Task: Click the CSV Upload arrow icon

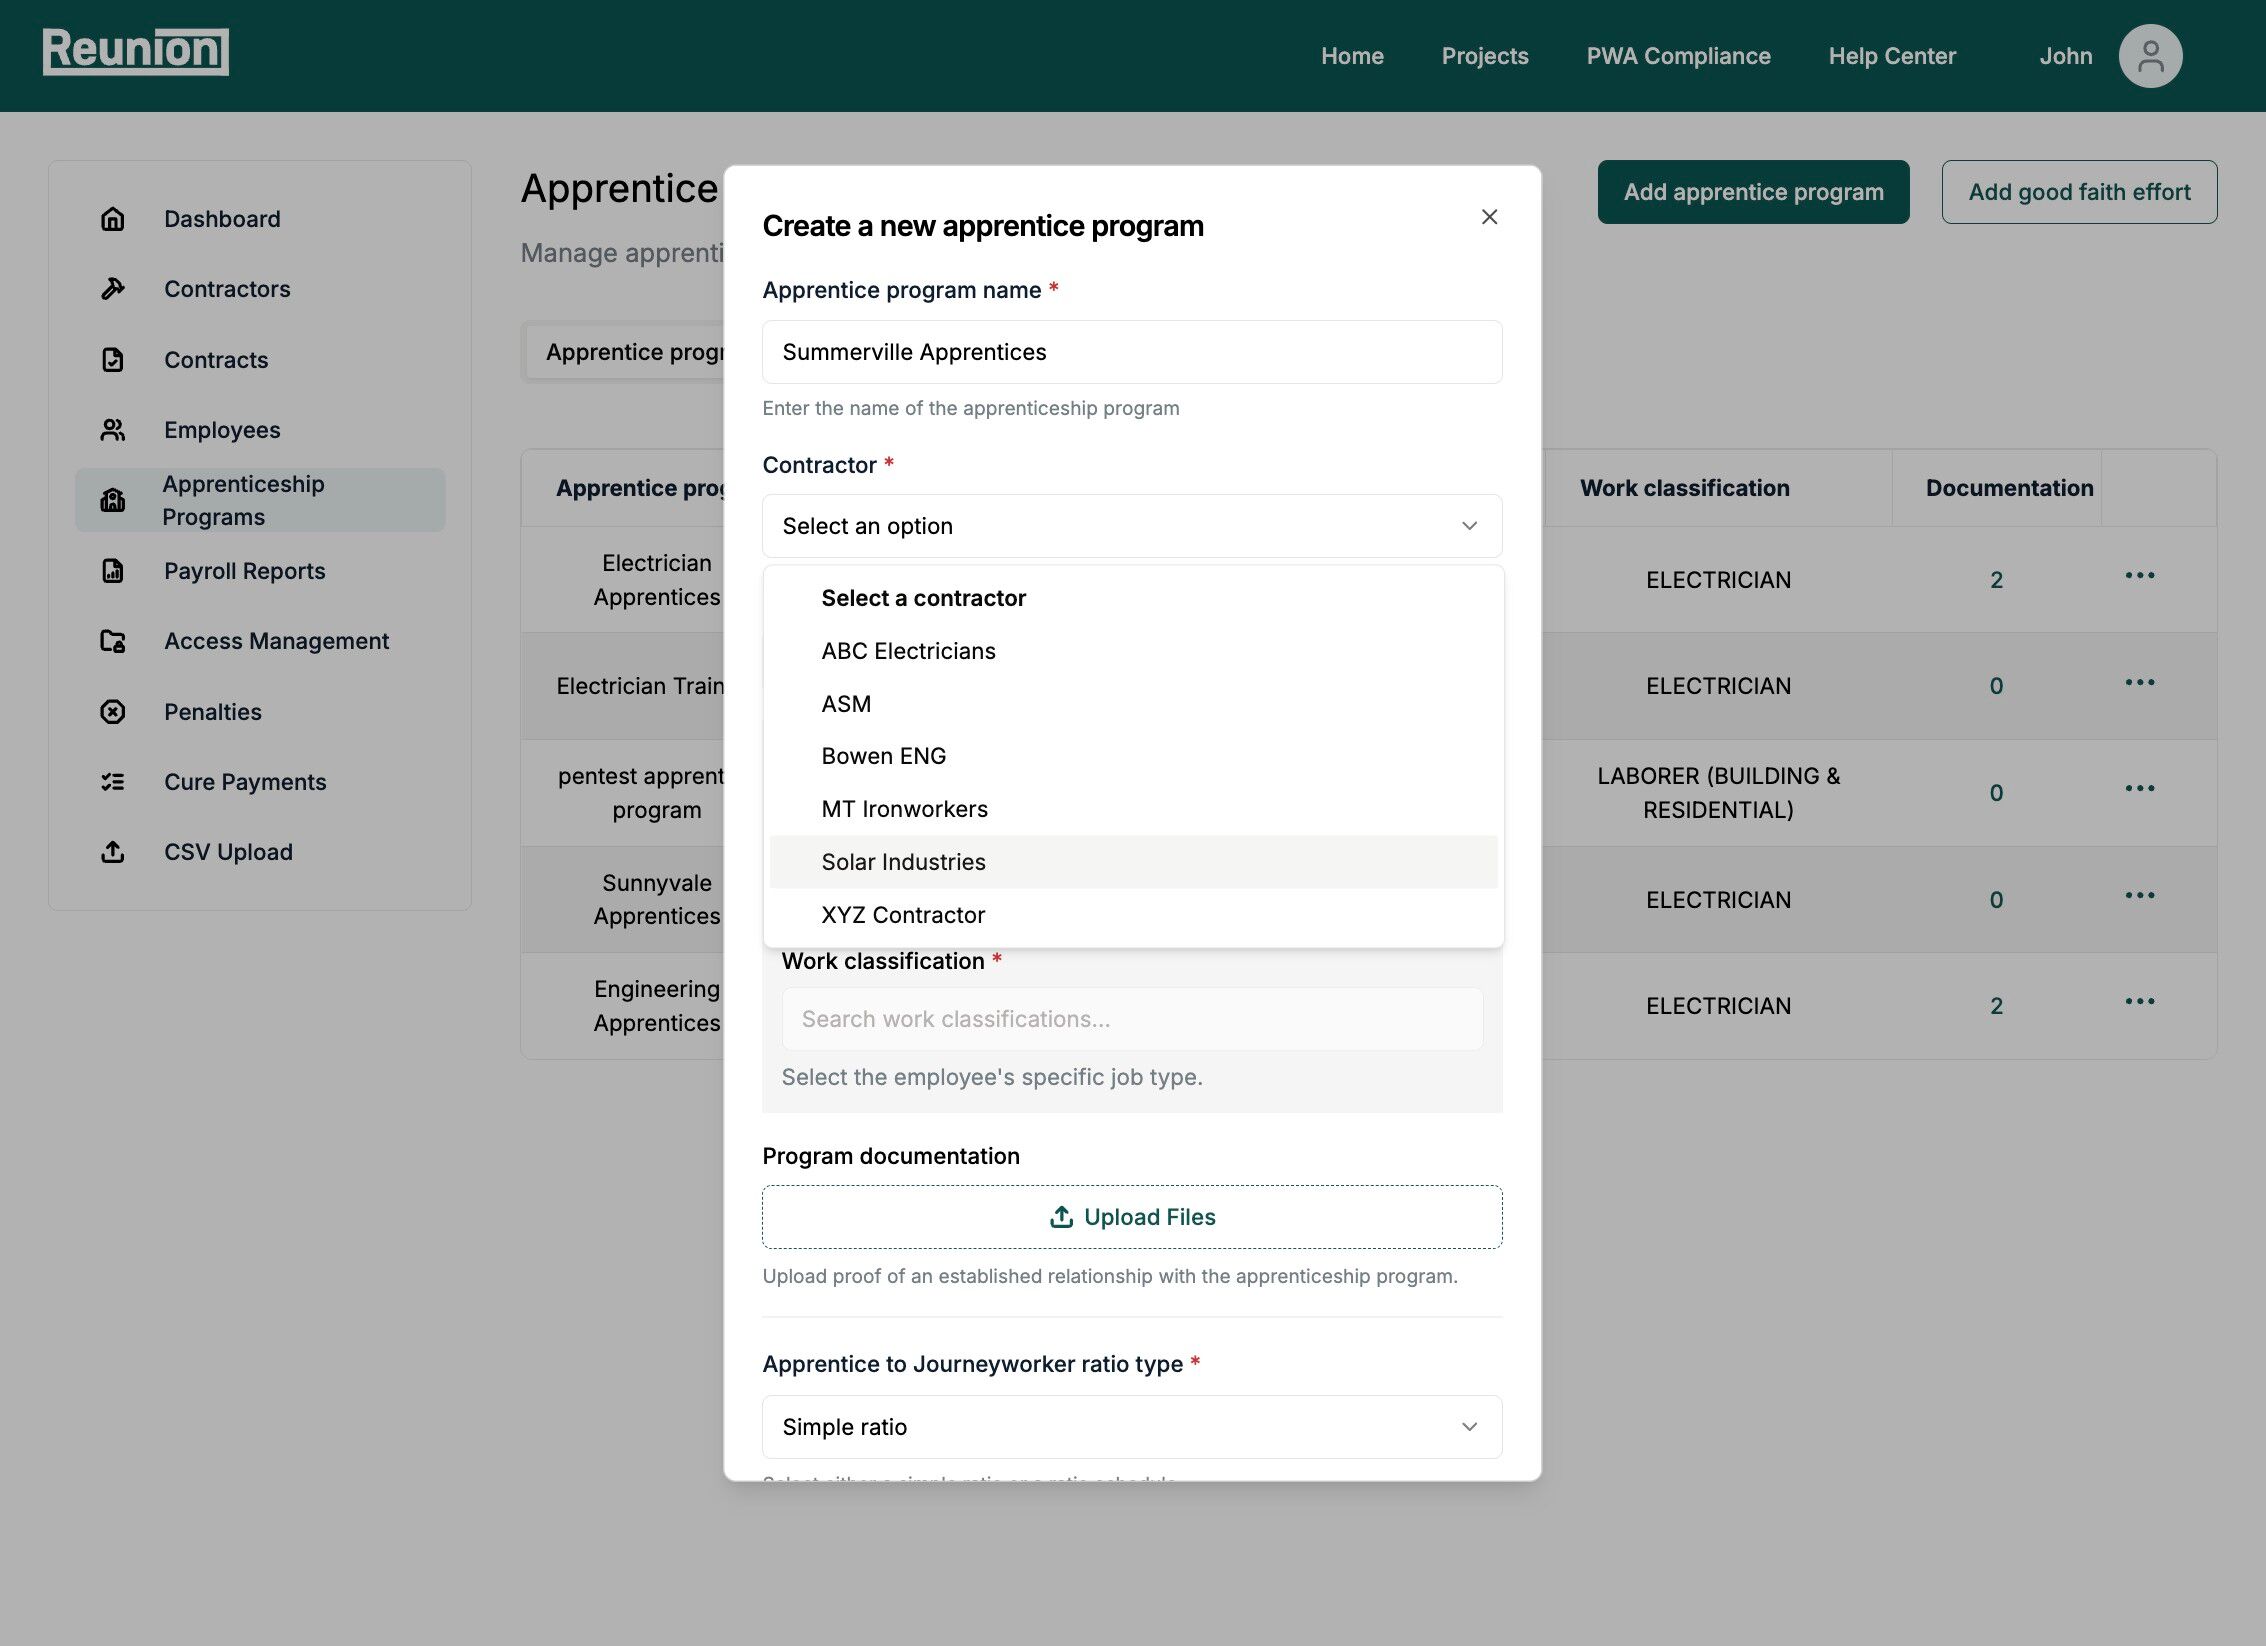Action: [113, 852]
